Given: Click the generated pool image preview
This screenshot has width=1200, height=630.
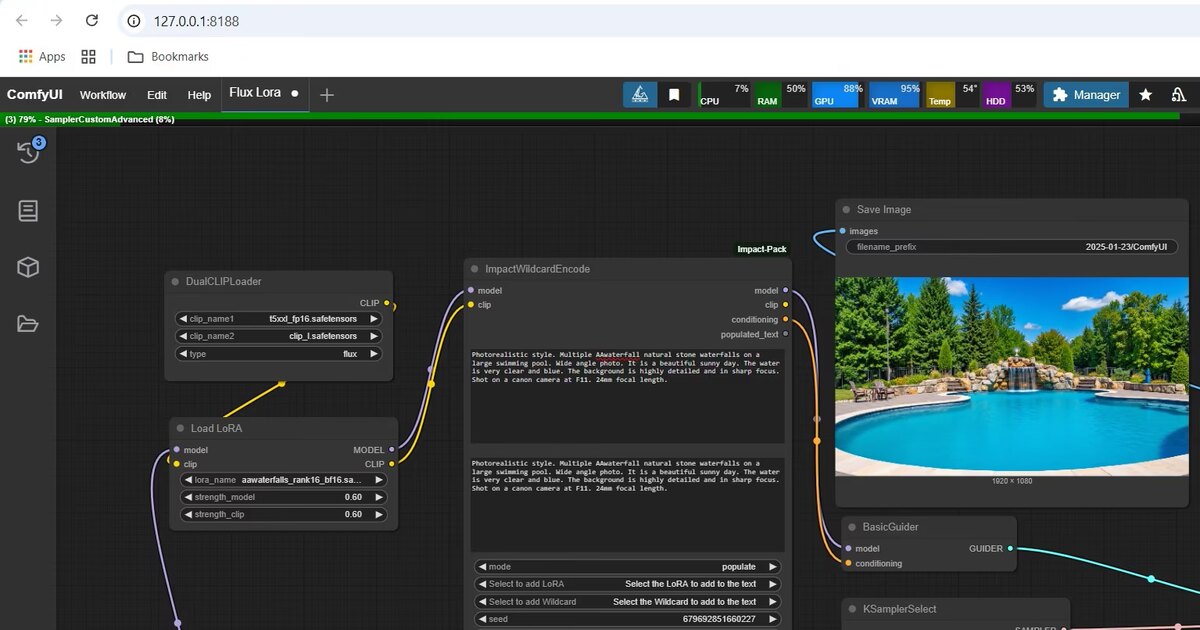Looking at the screenshot, I should pyautogui.click(x=1011, y=376).
